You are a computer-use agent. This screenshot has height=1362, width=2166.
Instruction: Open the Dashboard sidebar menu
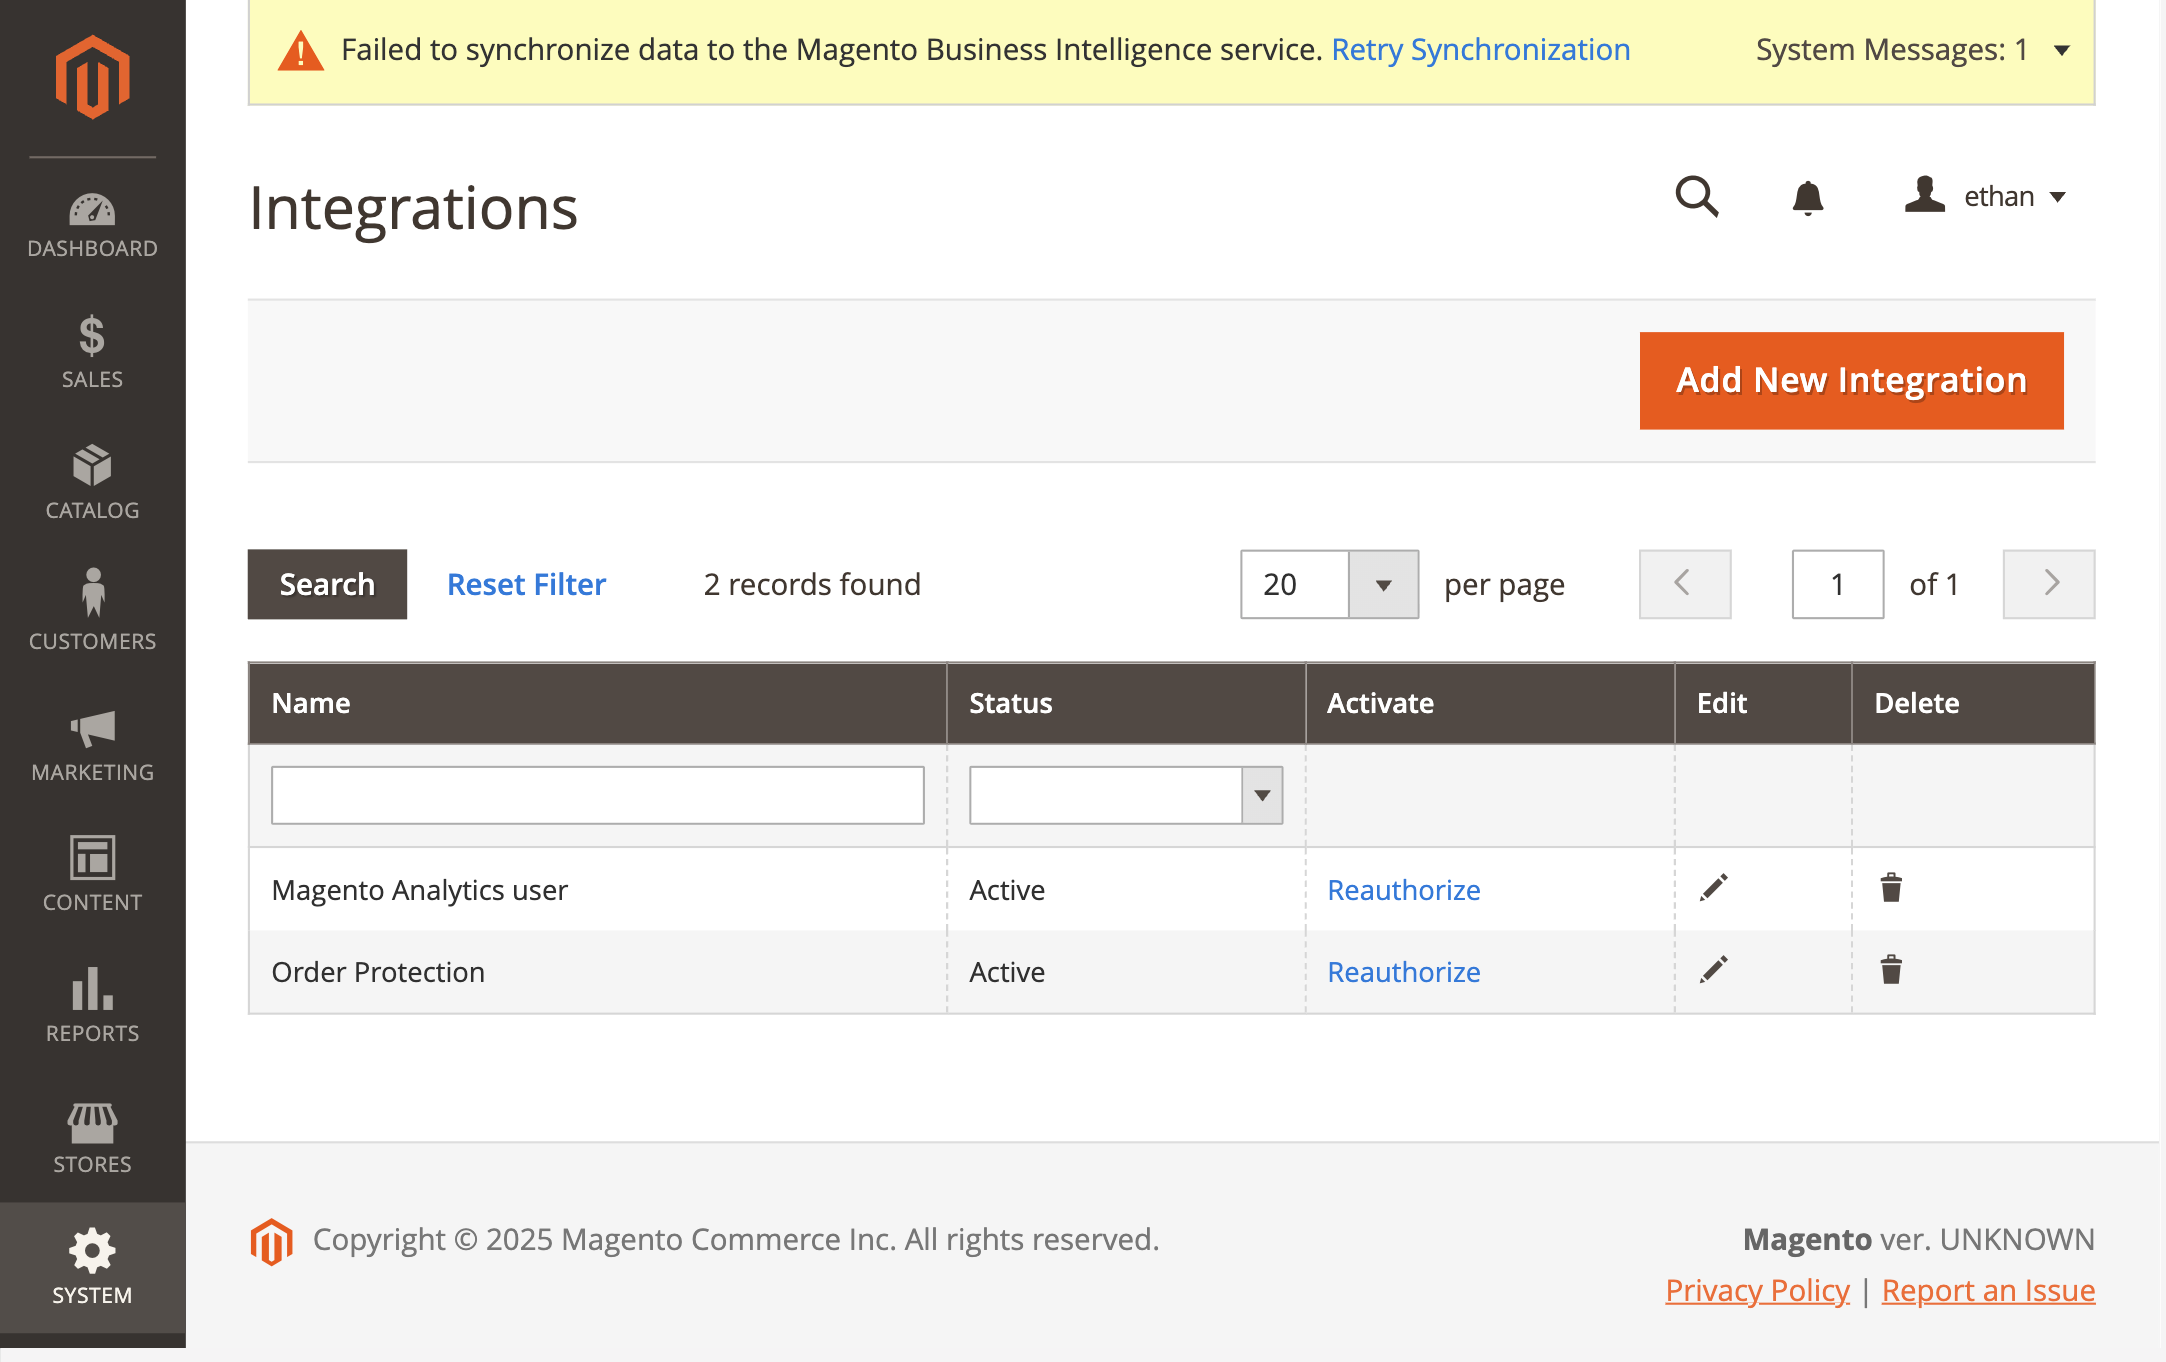point(92,225)
